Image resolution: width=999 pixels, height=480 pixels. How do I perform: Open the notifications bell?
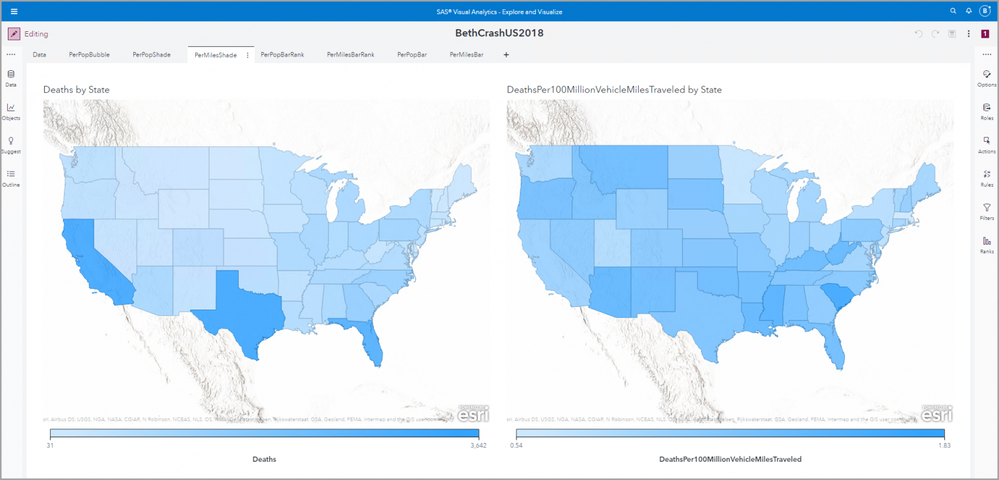[x=968, y=11]
